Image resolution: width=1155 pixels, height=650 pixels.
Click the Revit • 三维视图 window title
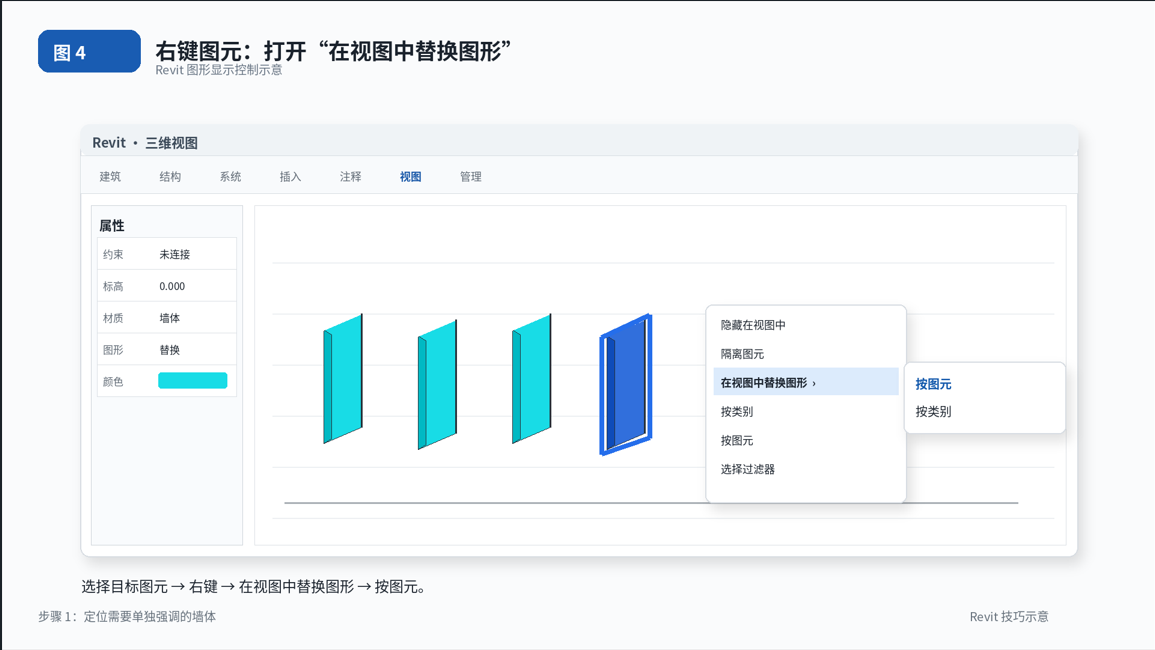(x=145, y=142)
